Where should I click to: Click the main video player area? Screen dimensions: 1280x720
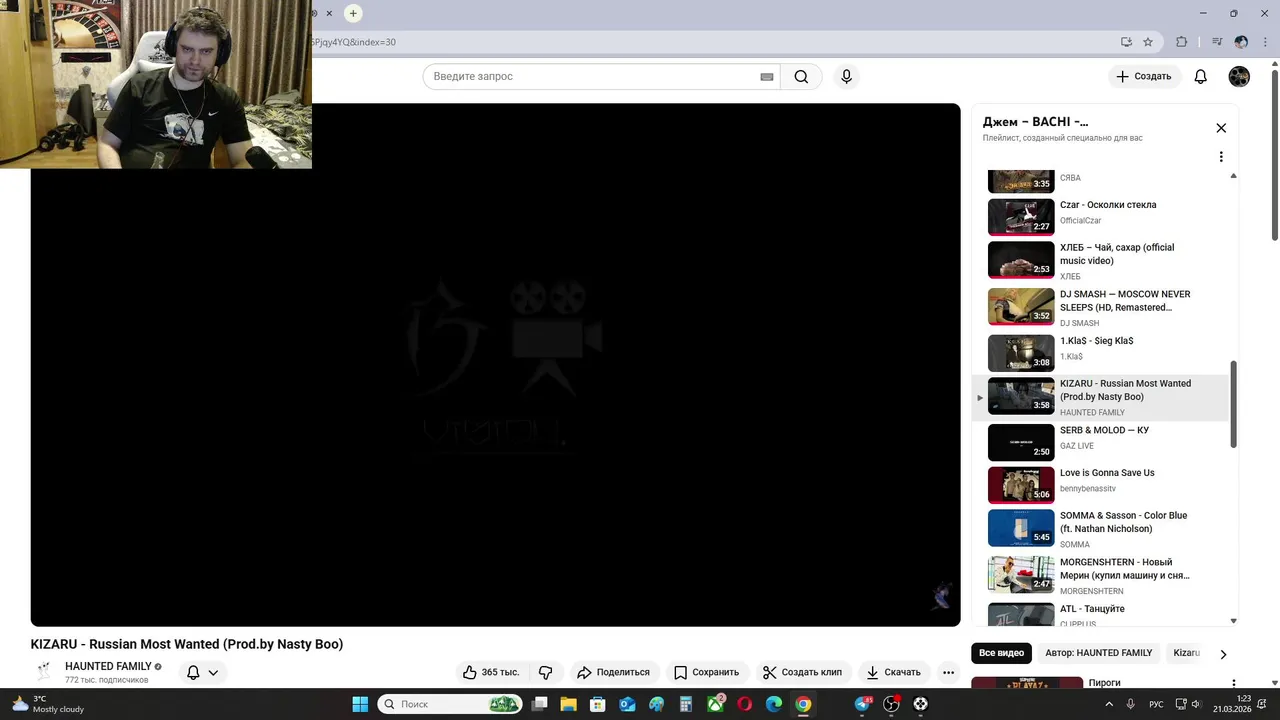click(495, 365)
